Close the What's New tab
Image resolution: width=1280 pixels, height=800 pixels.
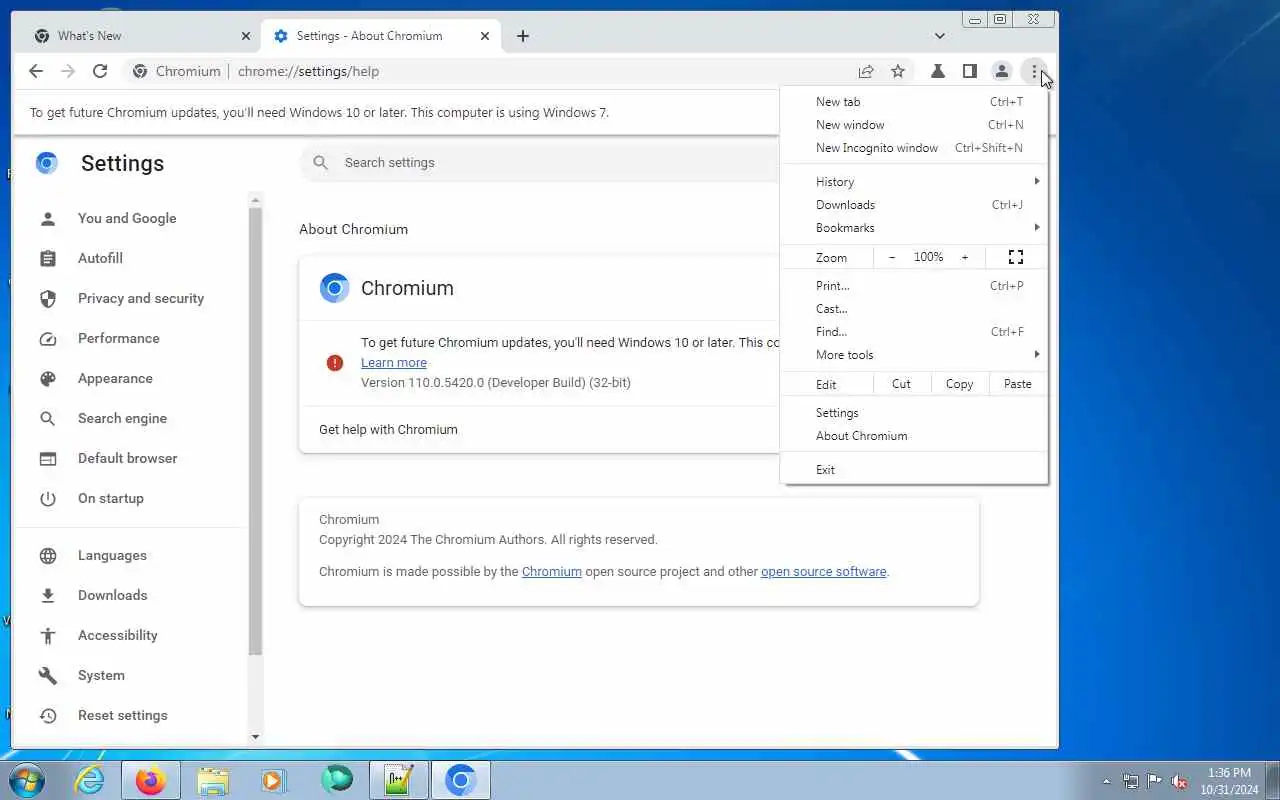[246, 36]
